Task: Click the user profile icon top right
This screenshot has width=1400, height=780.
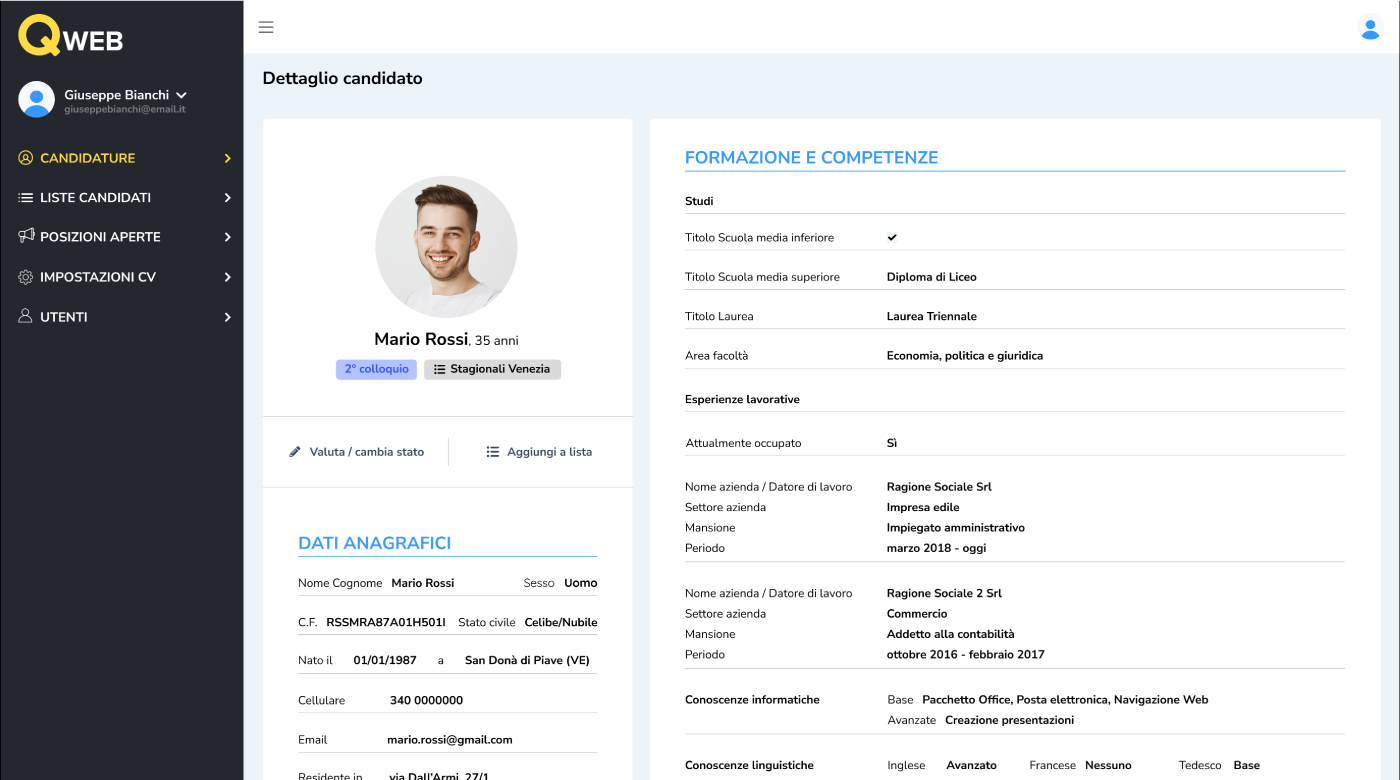Action: 1369,30
